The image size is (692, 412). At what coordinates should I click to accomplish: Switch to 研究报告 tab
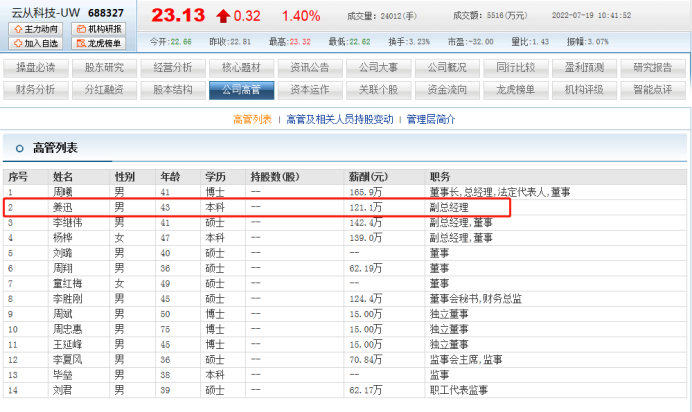653,68
